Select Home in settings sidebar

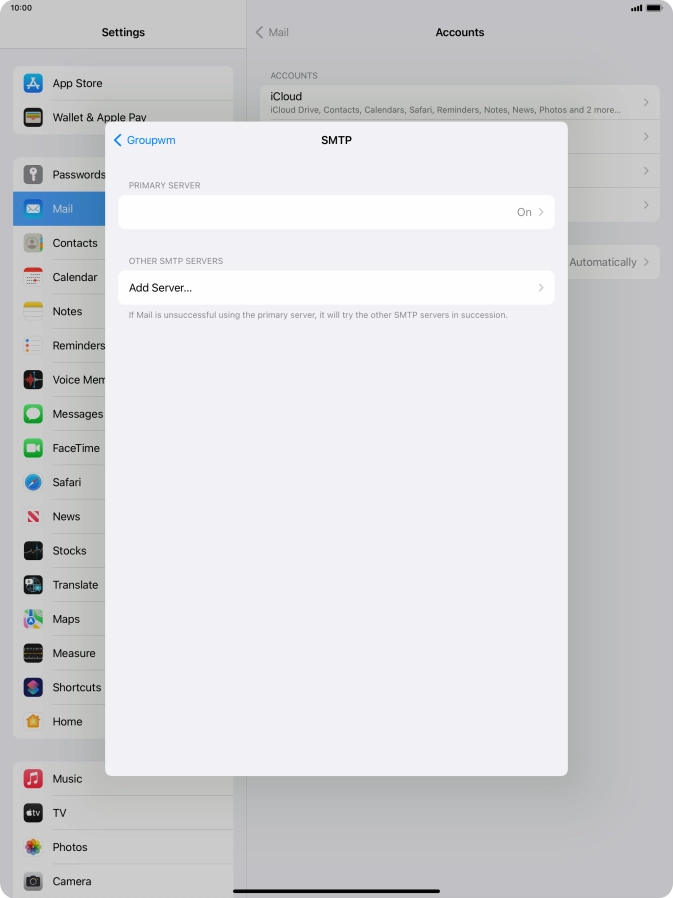pyautogui.click(x=67, y=721)
